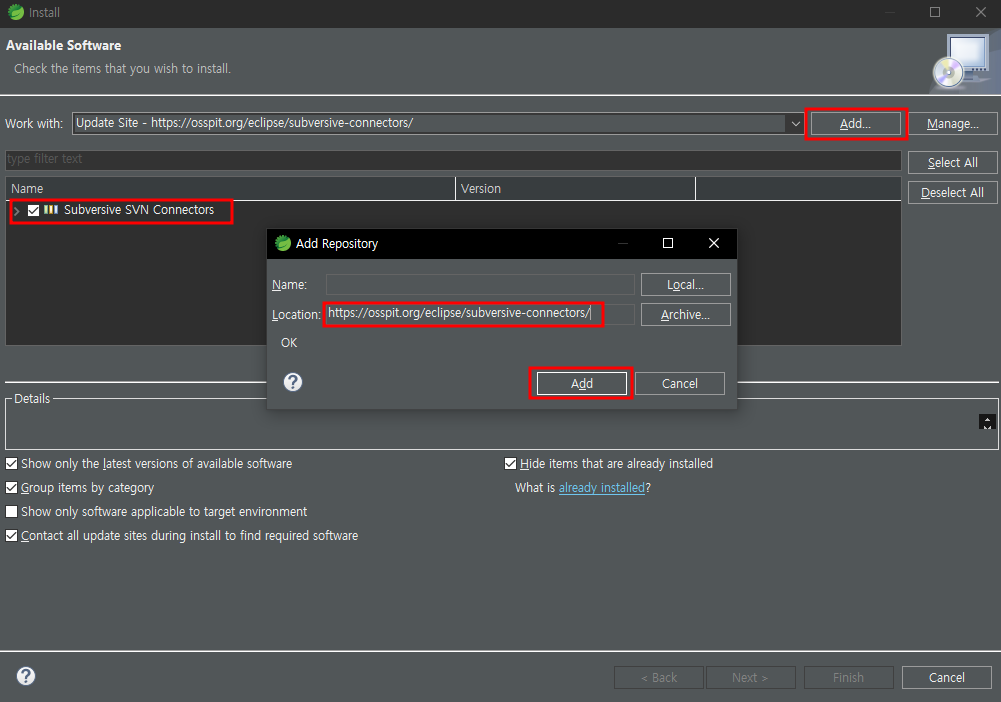This screenshot has width=1001, height=702.
Task: Maximize the Install window
Action: tap(935, 12)
